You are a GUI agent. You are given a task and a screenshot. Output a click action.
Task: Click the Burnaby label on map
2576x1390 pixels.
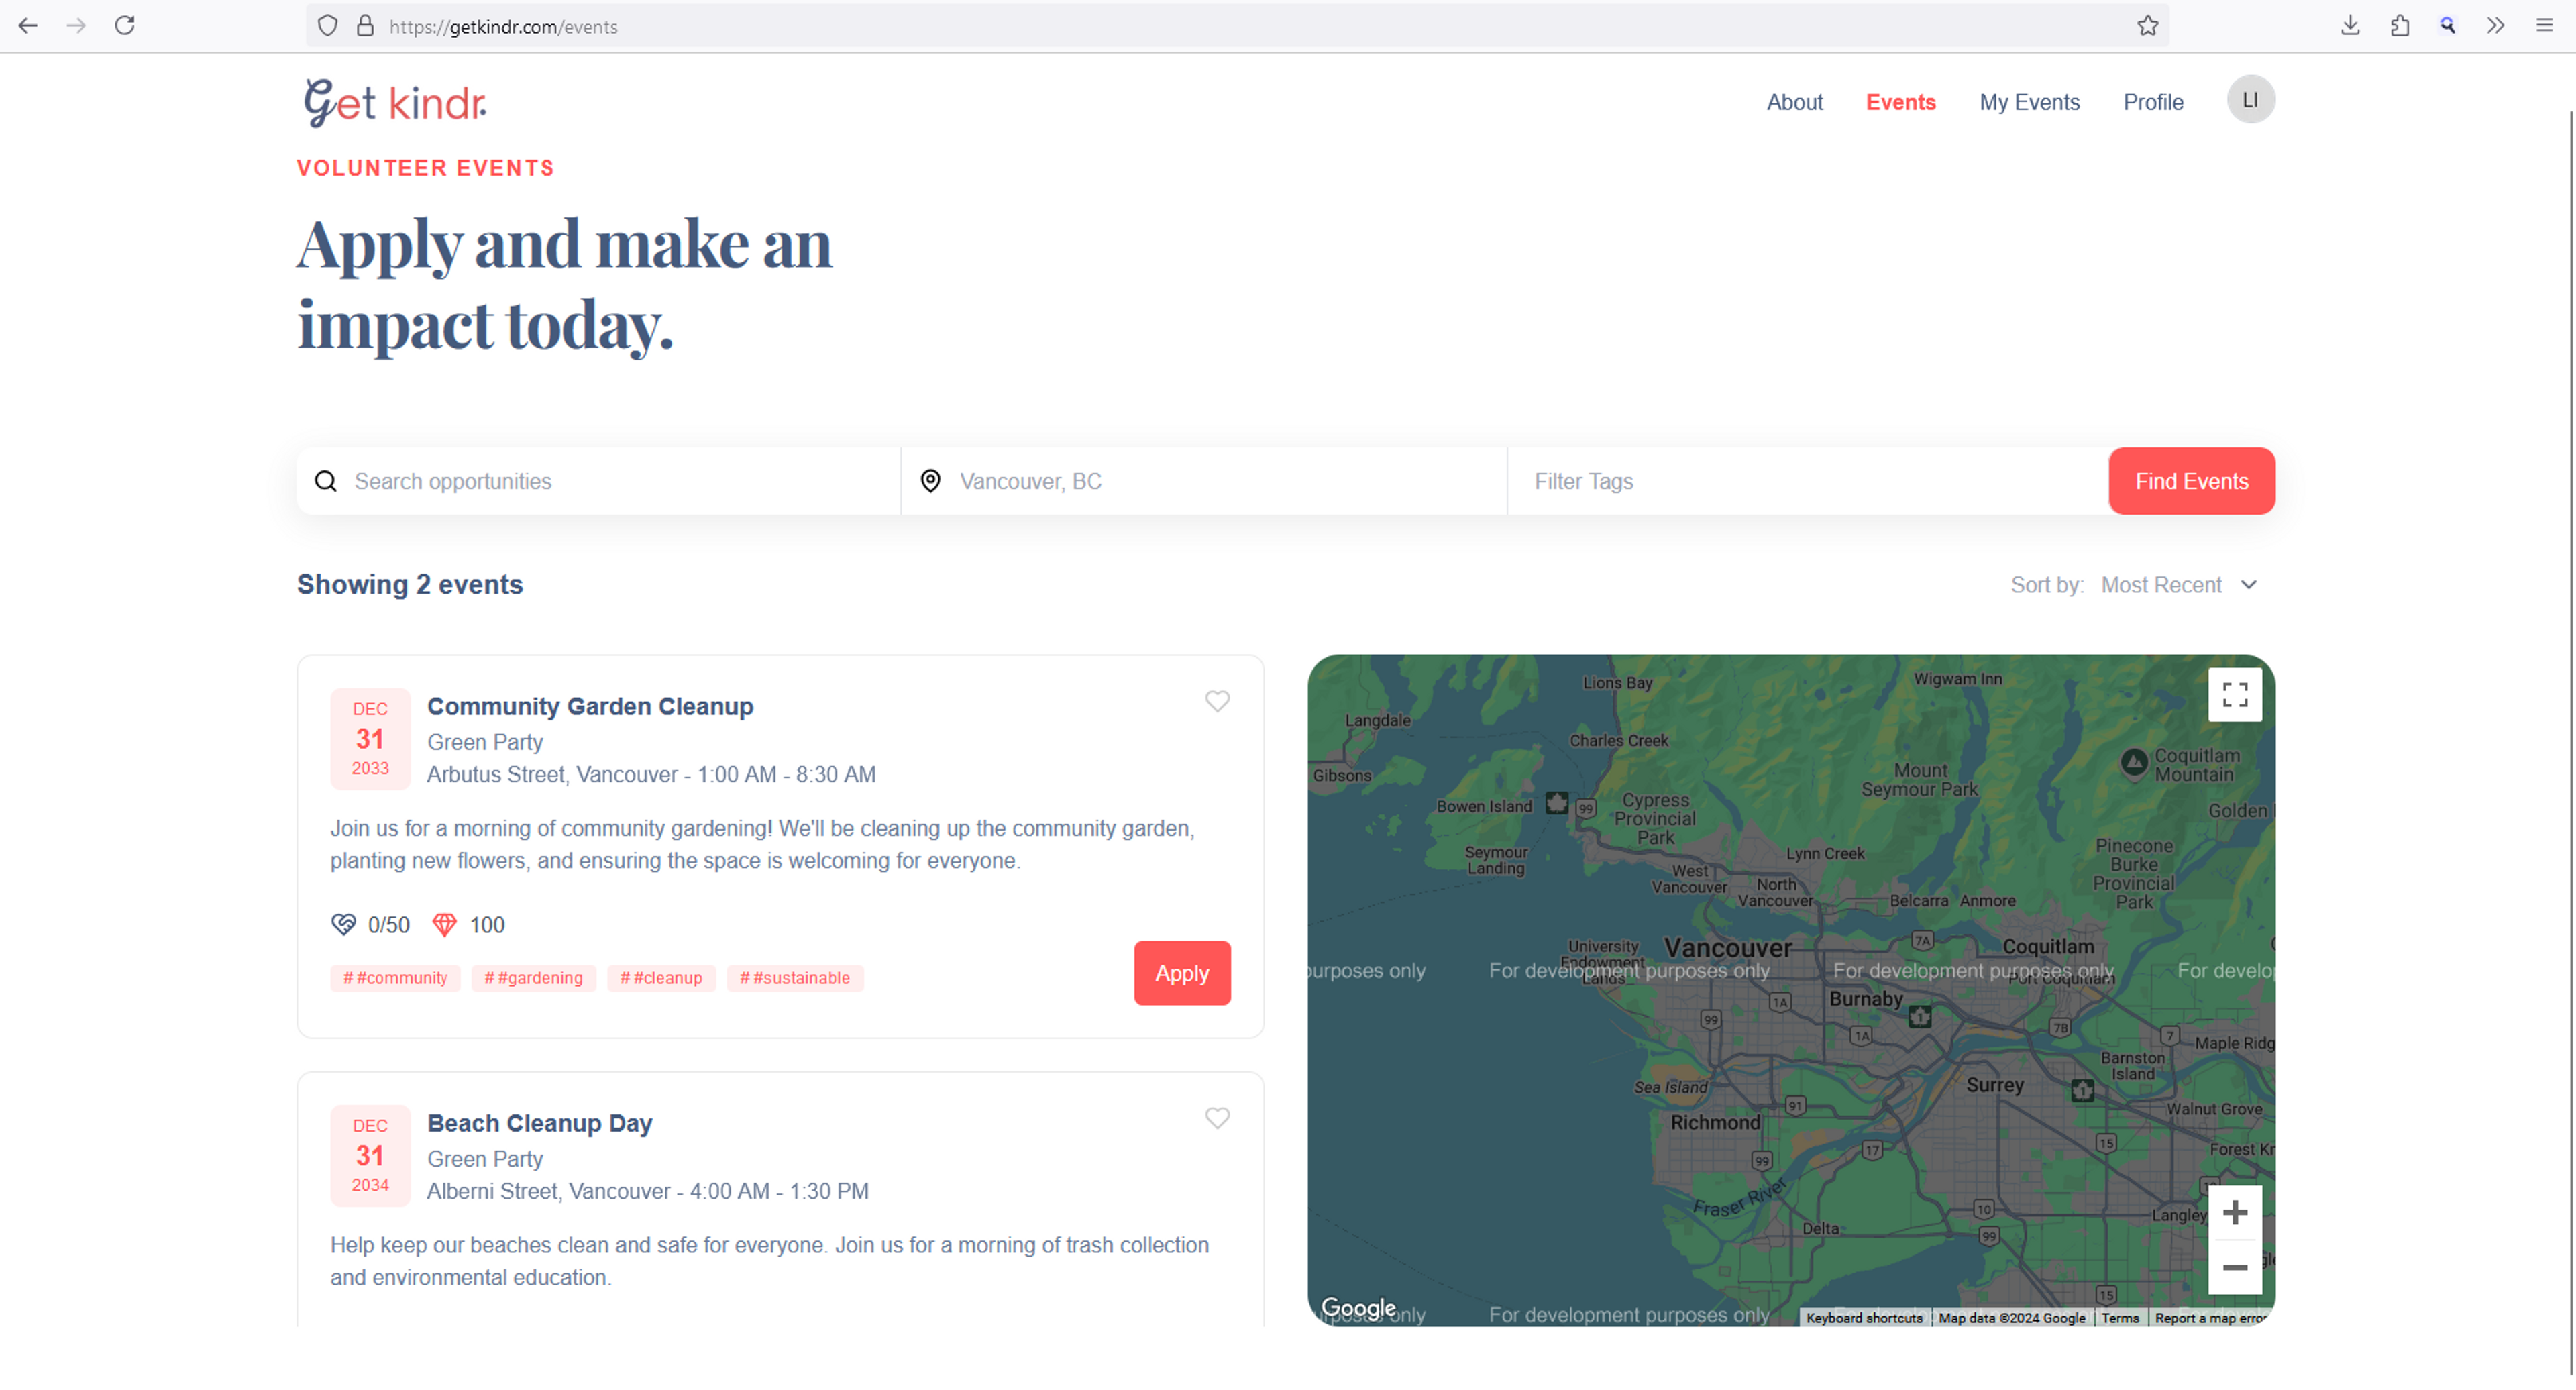(x=1865, y=998)
